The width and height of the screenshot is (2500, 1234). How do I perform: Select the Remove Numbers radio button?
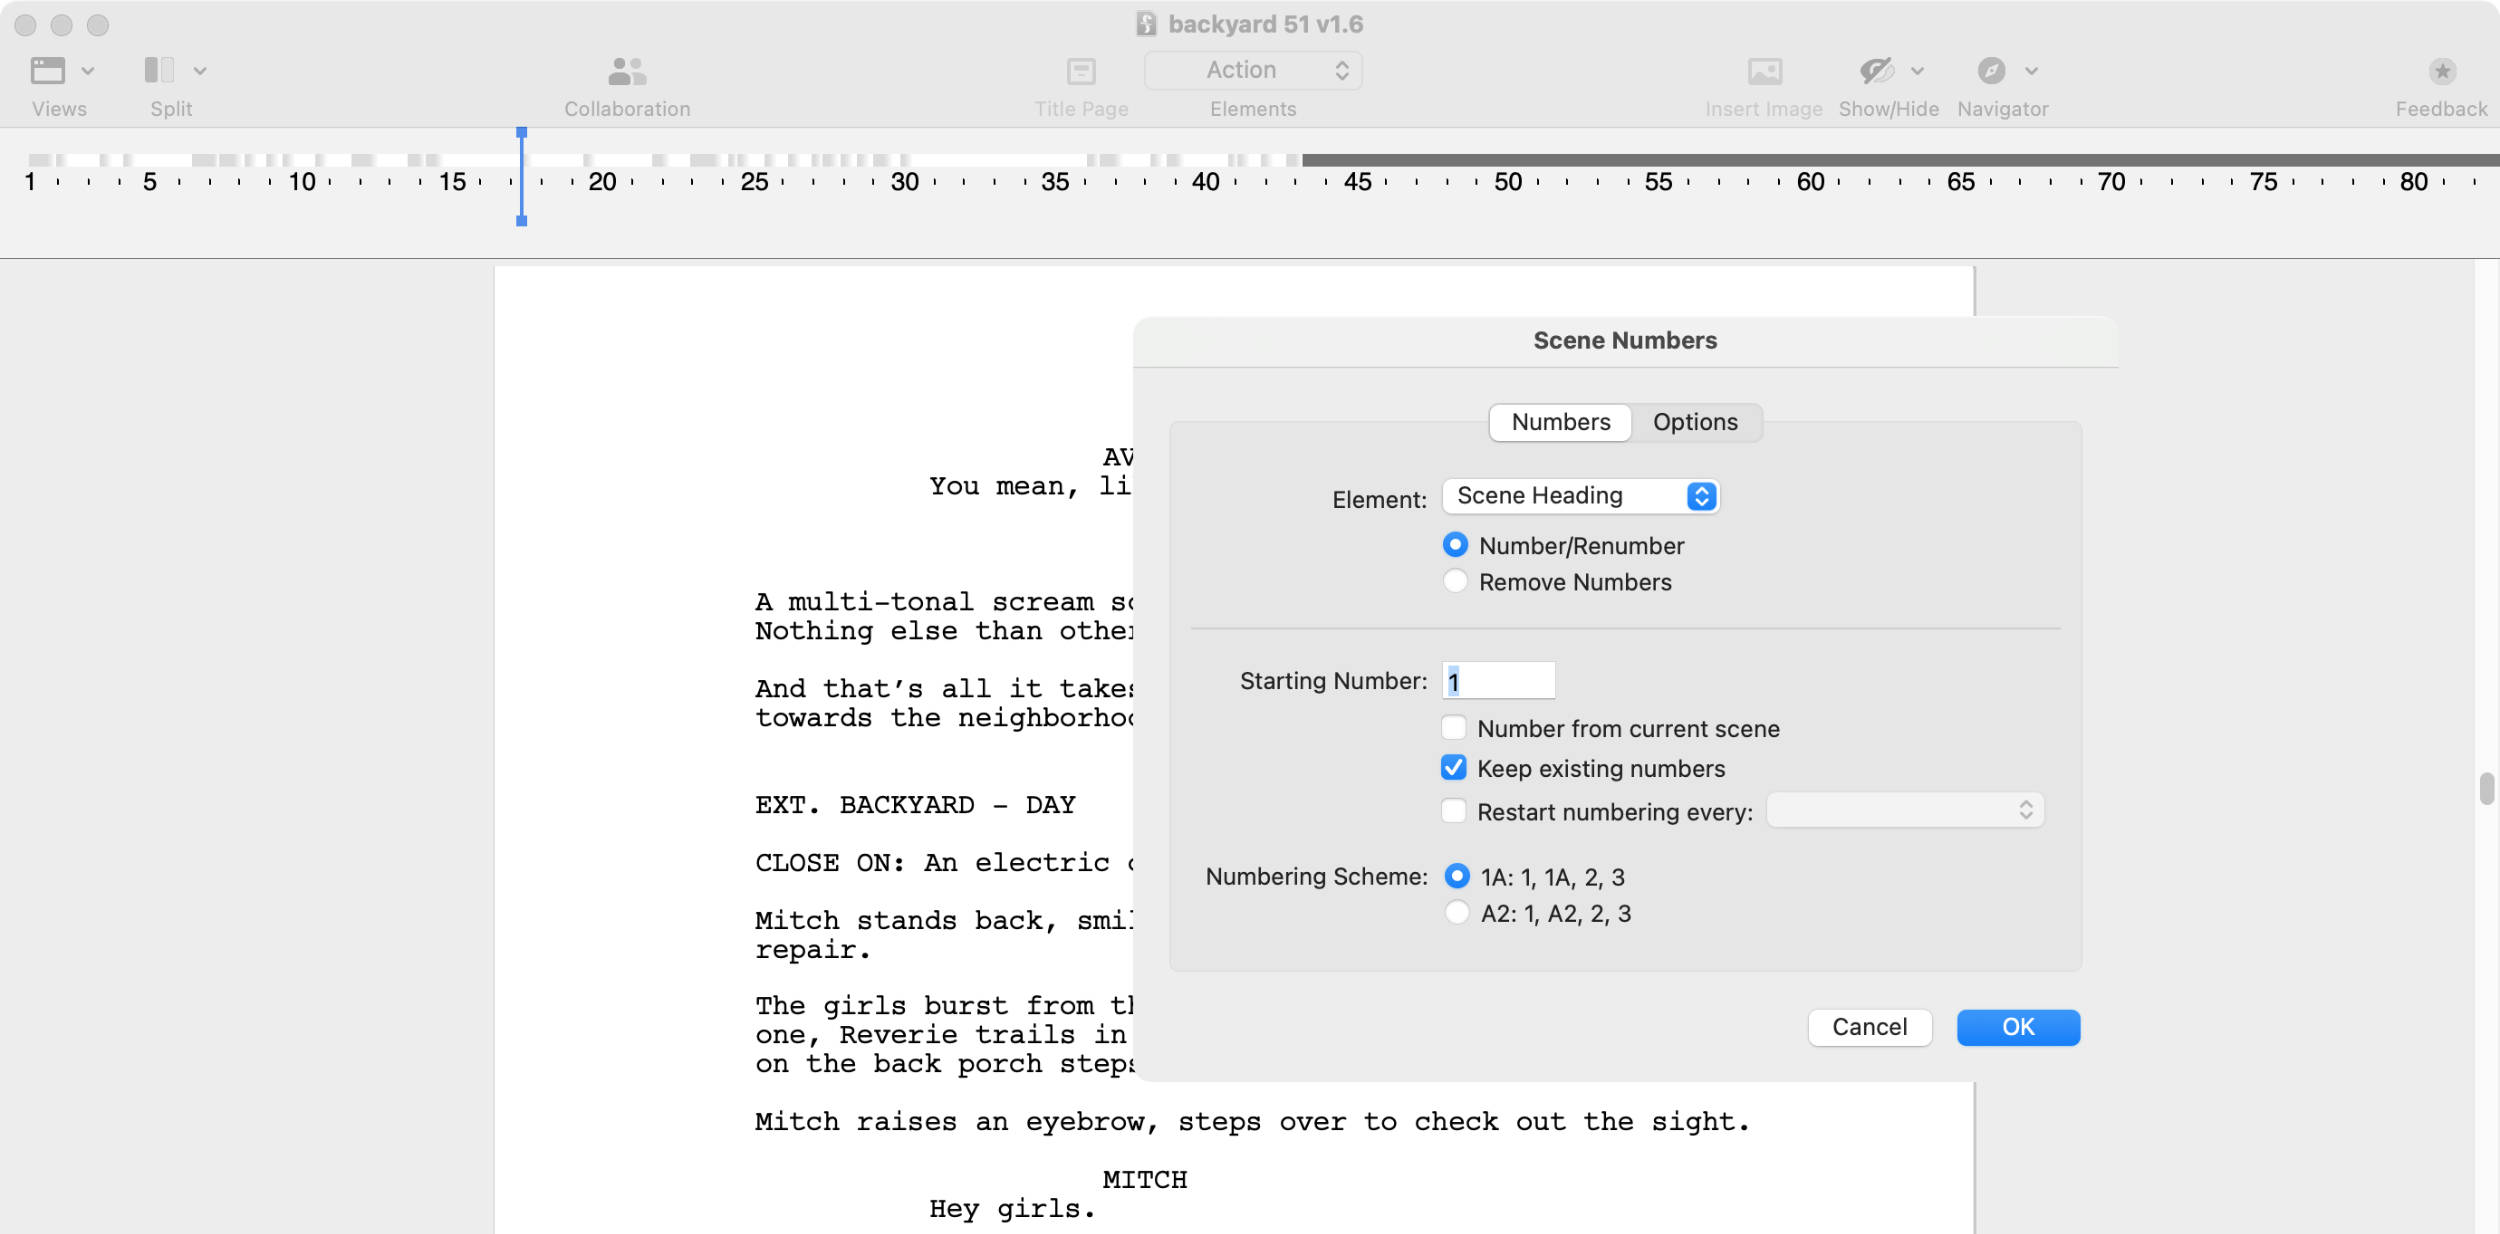tap(1455, 581)
